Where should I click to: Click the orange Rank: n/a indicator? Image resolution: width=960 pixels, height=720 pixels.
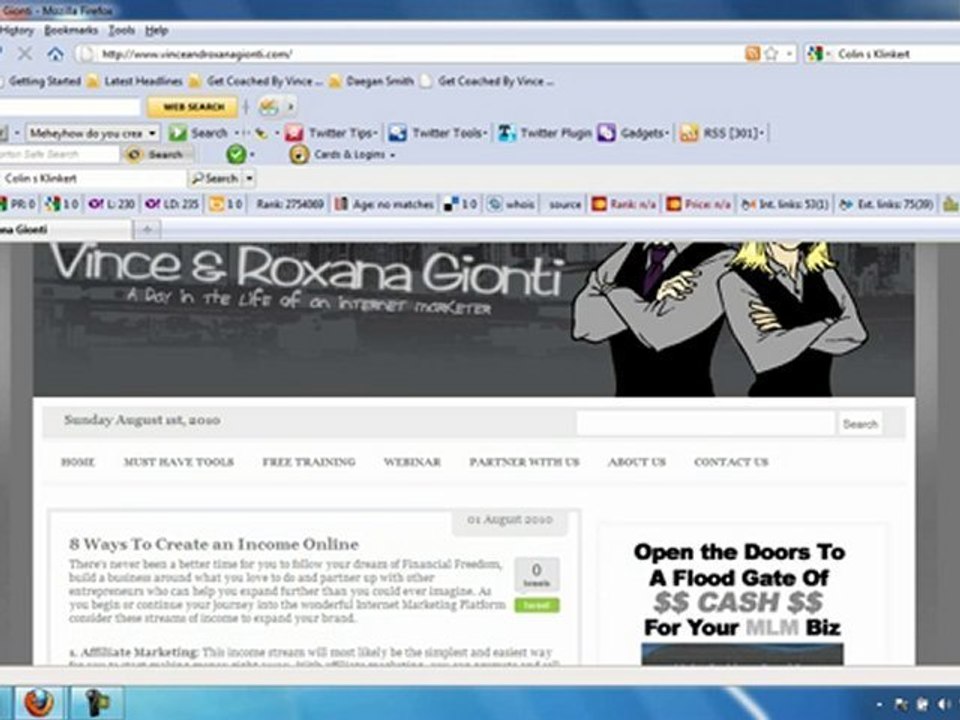tap(624, 204)
